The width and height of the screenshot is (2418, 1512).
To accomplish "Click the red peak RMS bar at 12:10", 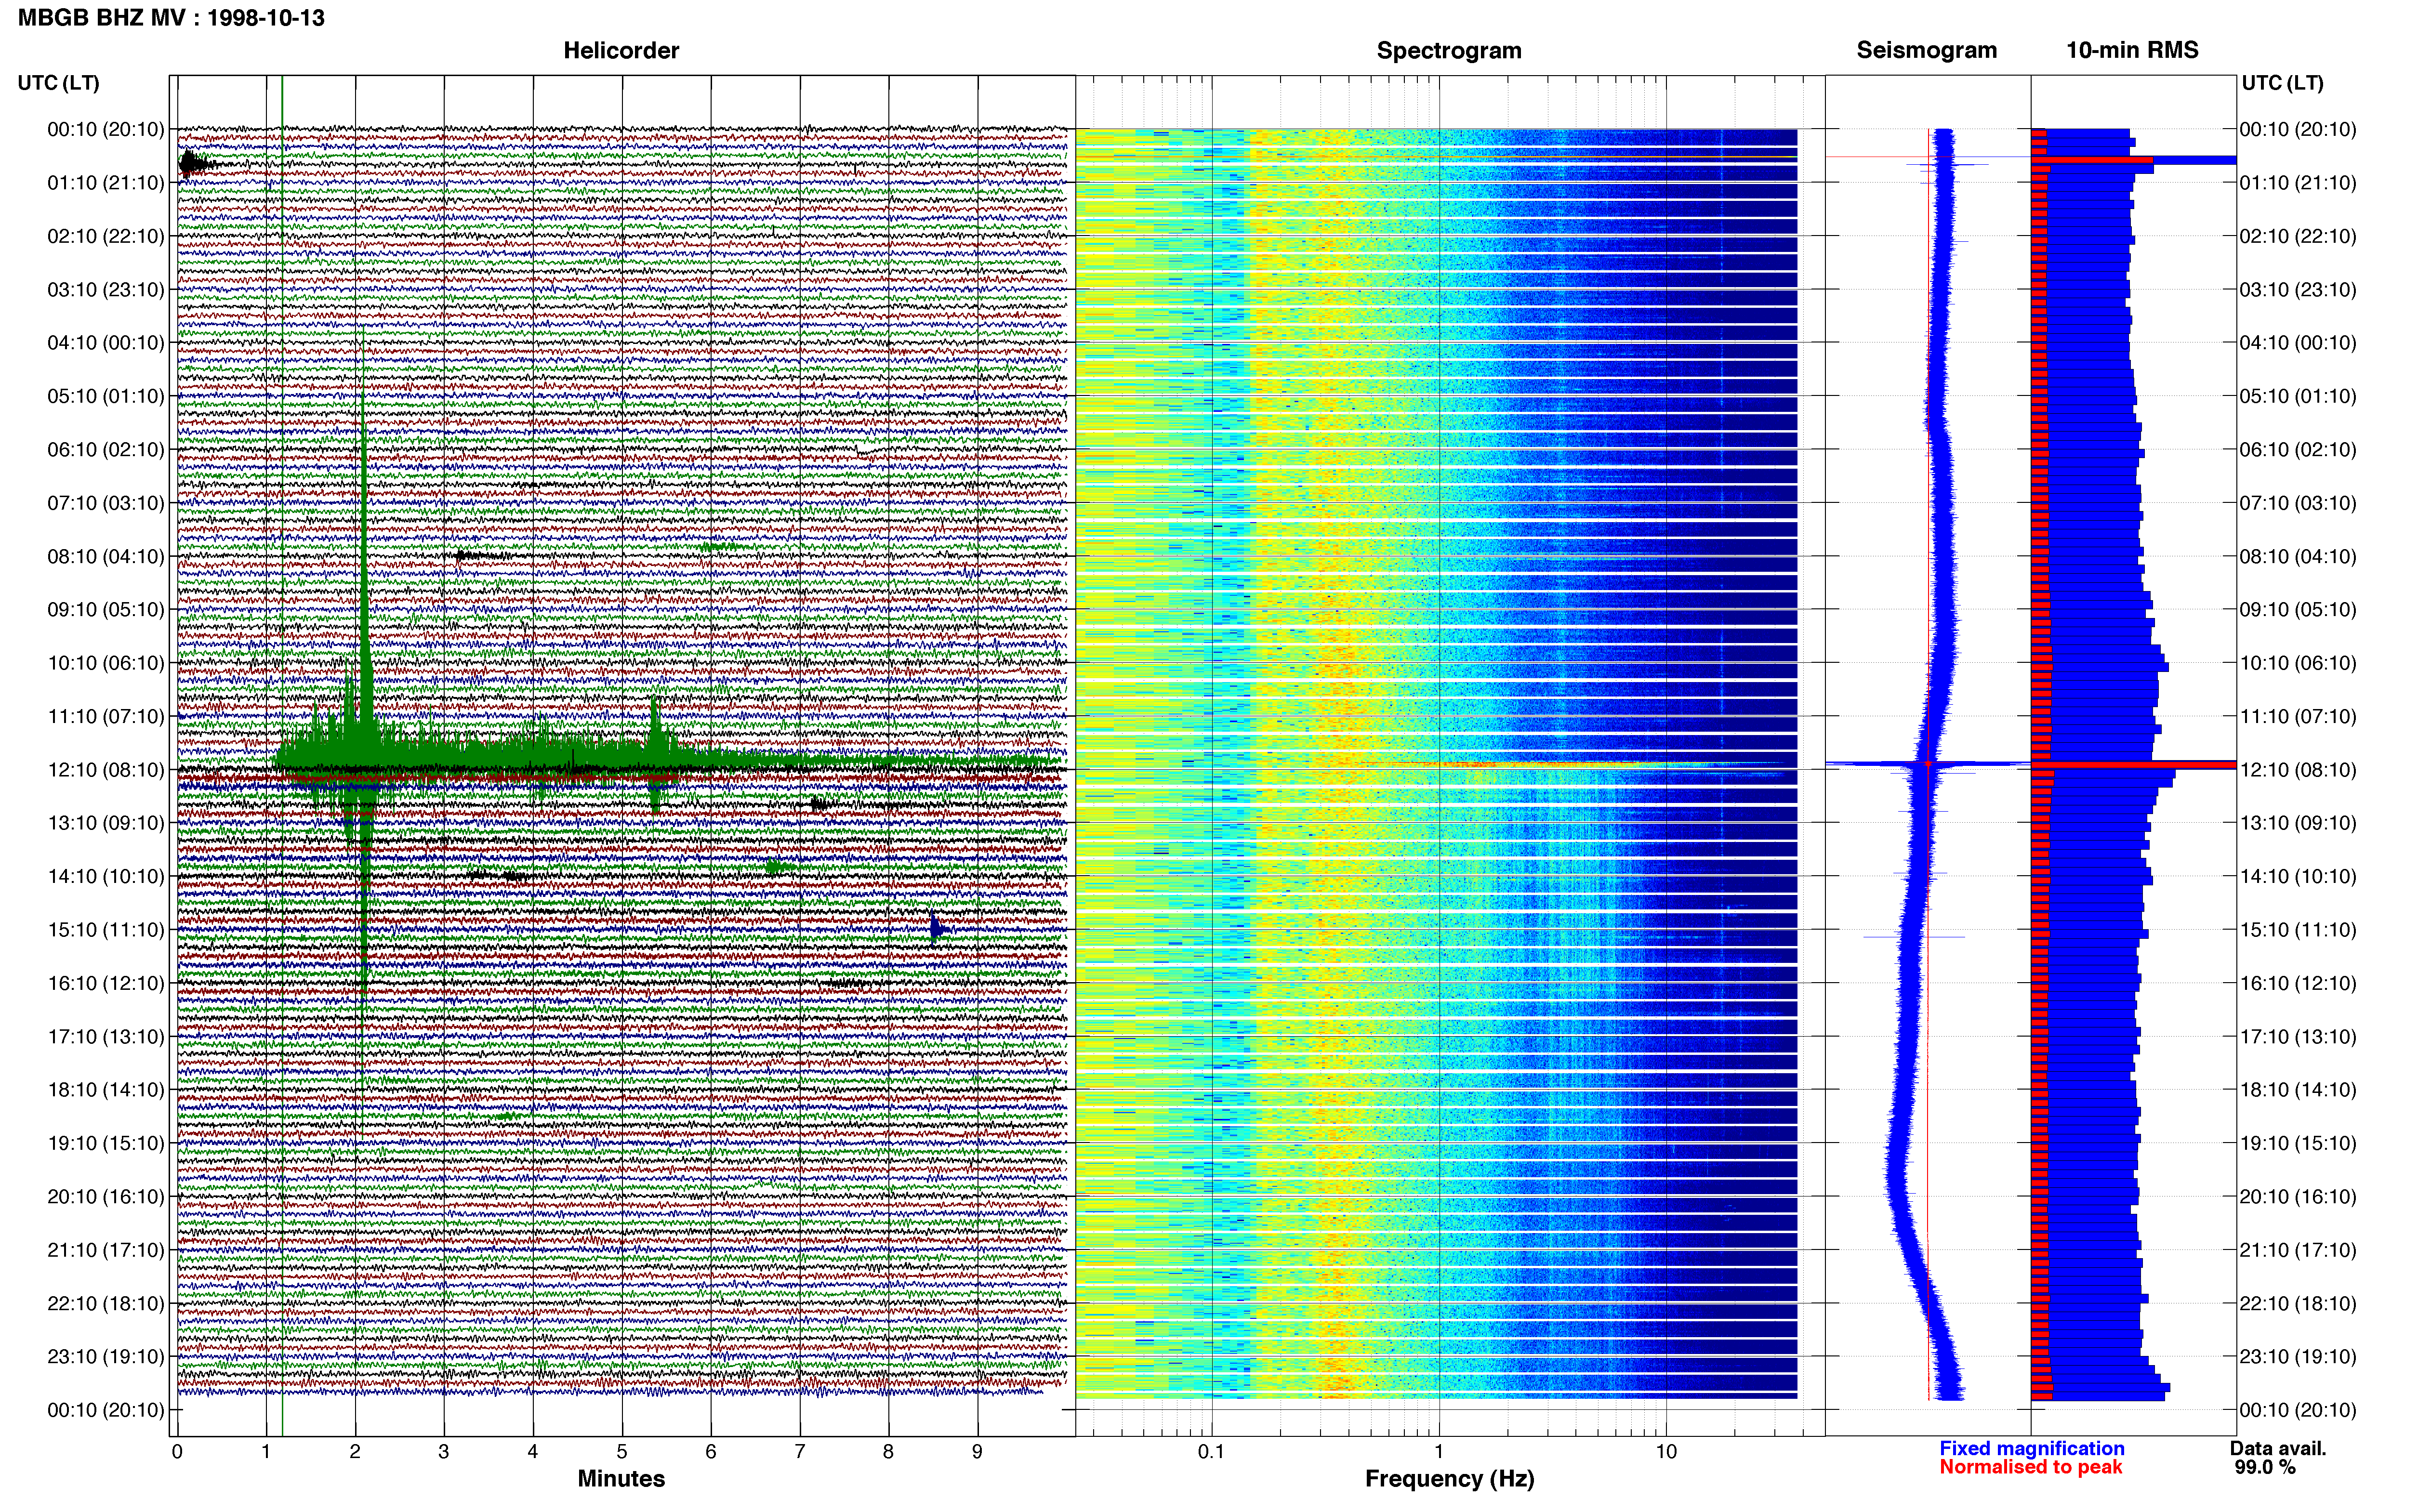I will (x=2134, y=765).
